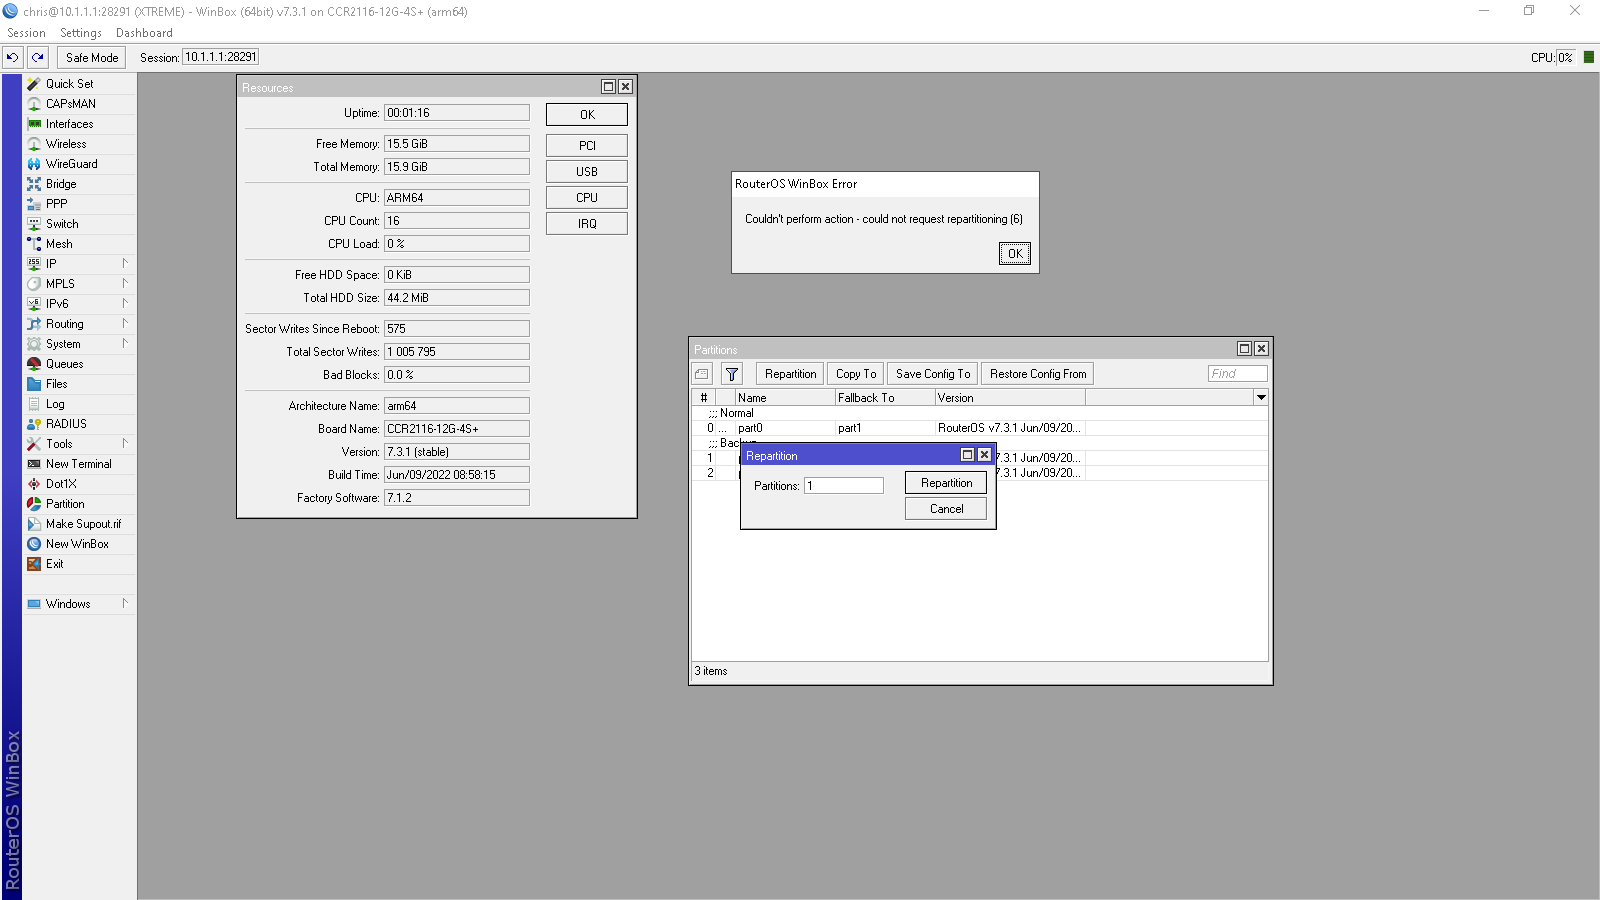Click Save Config To button
Screen dimensions: 1600x900
pos(933,374)
